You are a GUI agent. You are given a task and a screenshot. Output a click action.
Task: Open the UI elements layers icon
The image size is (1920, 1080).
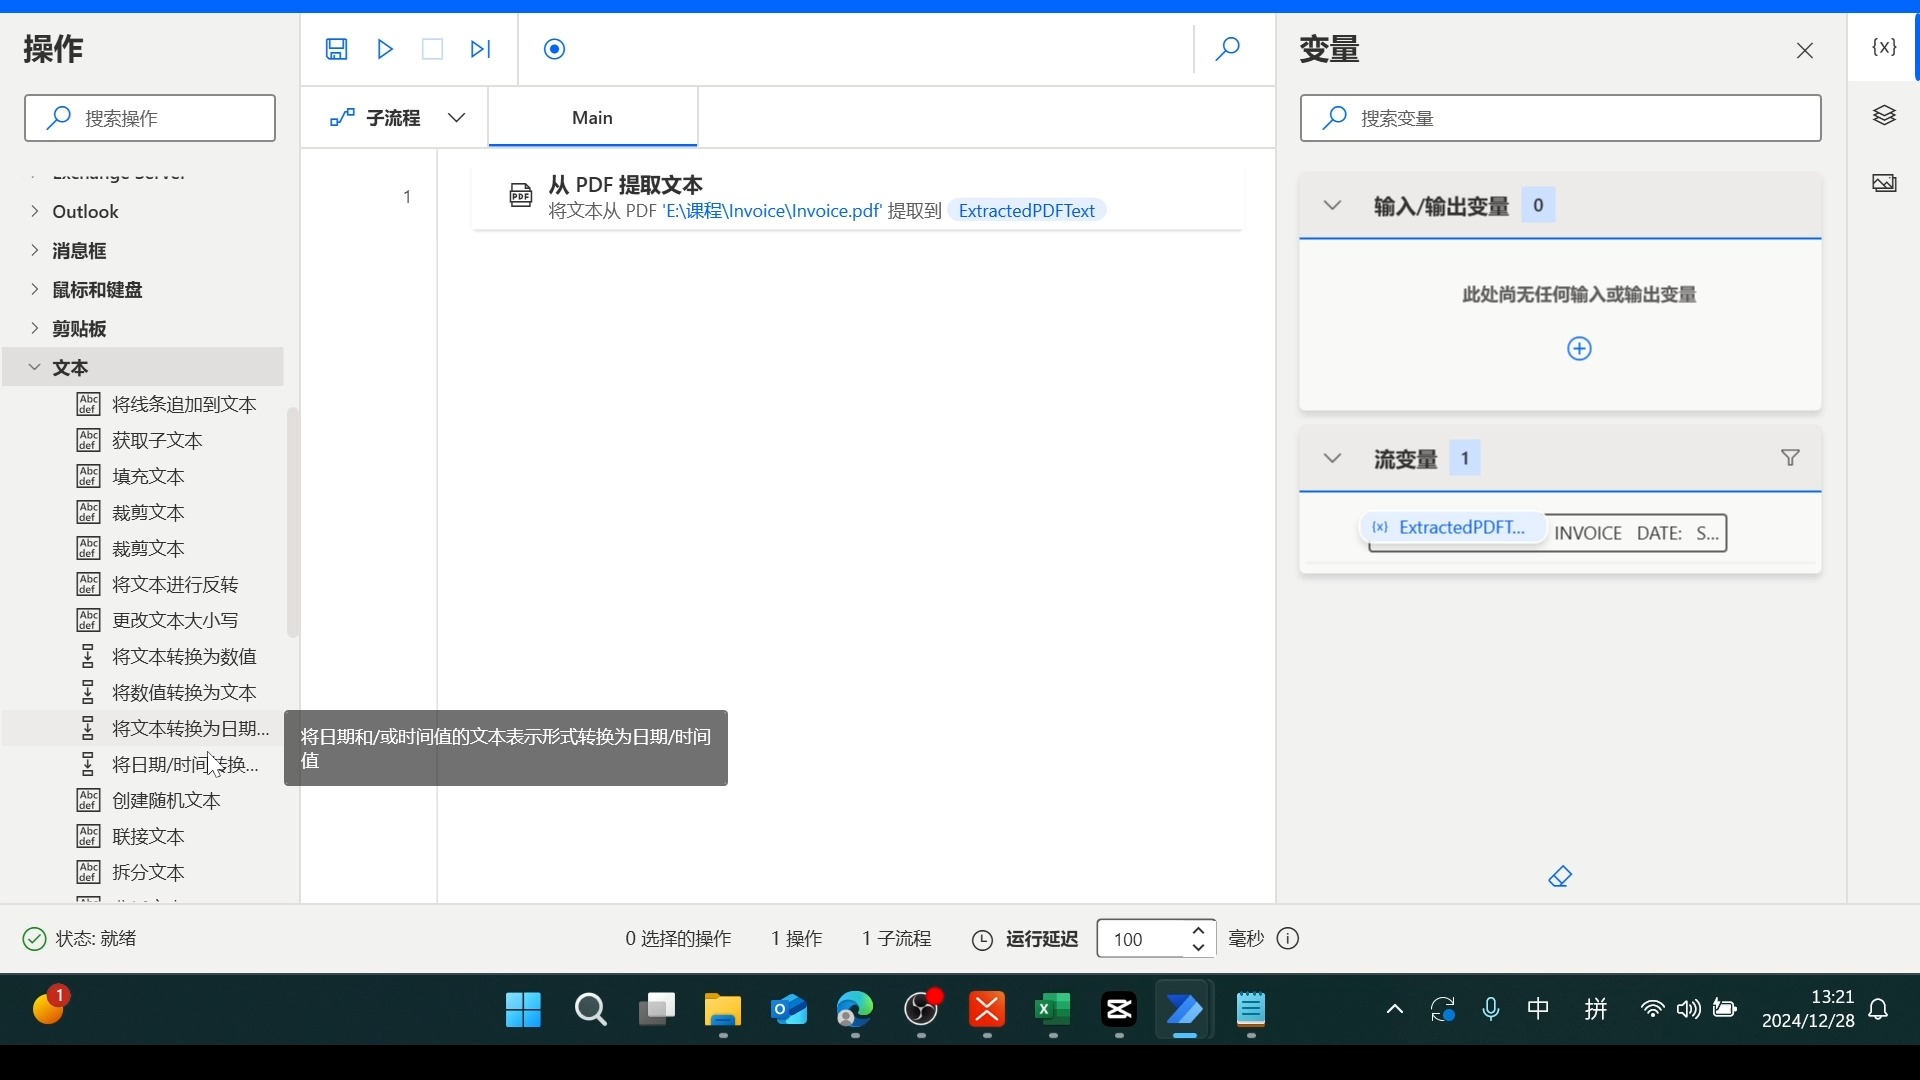tap(1884, 116)
